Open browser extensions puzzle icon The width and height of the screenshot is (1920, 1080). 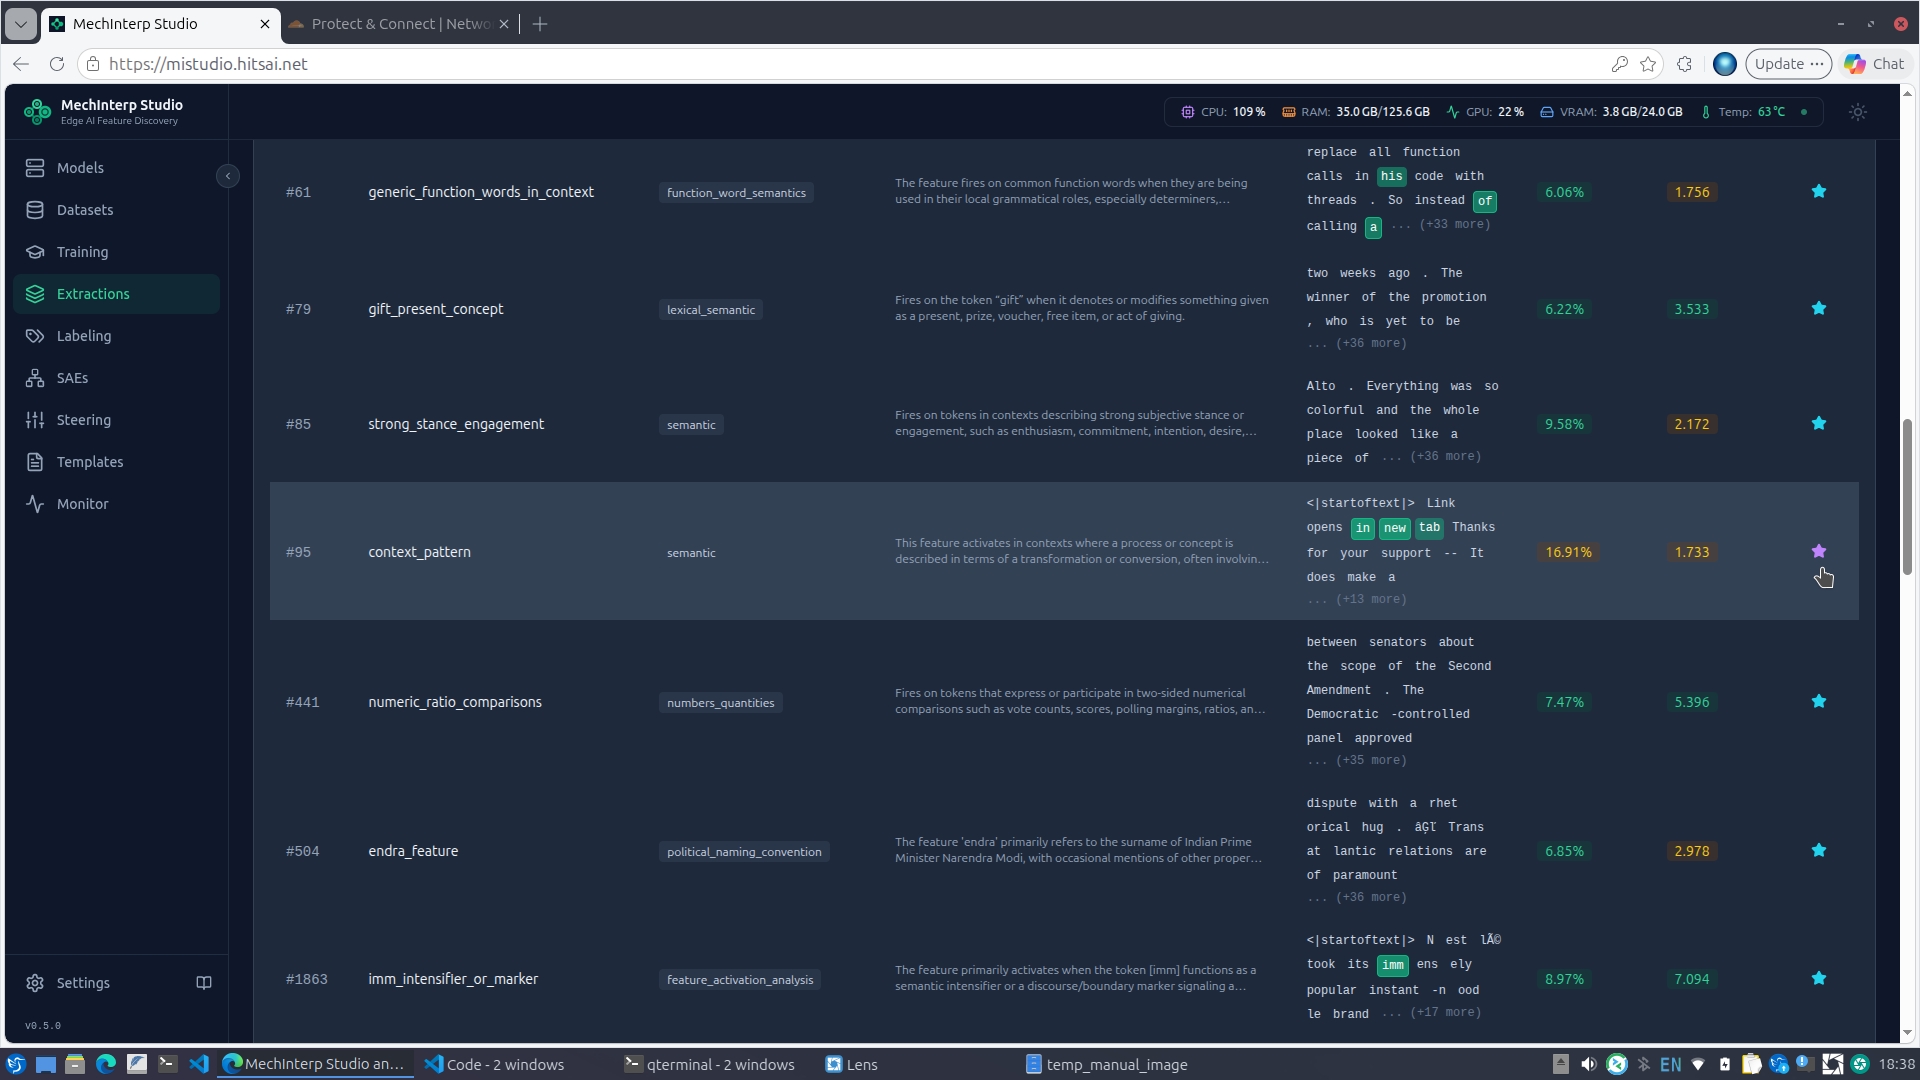[1684, 64]
